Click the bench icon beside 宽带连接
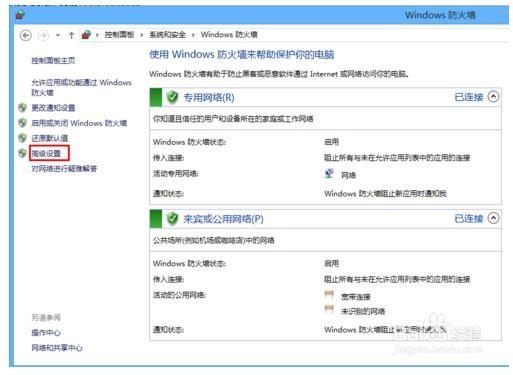This screenshot has width=513, height=375. pos(329,295)
